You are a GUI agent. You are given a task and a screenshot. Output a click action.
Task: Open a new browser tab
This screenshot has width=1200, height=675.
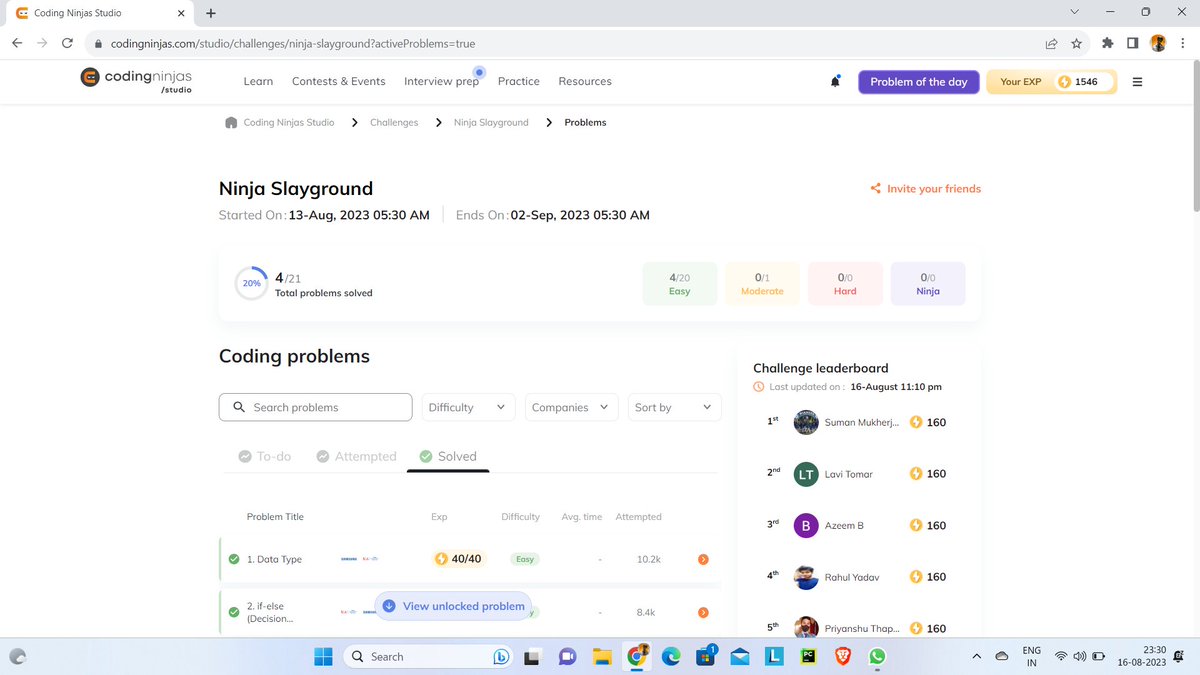click(211, 13)
